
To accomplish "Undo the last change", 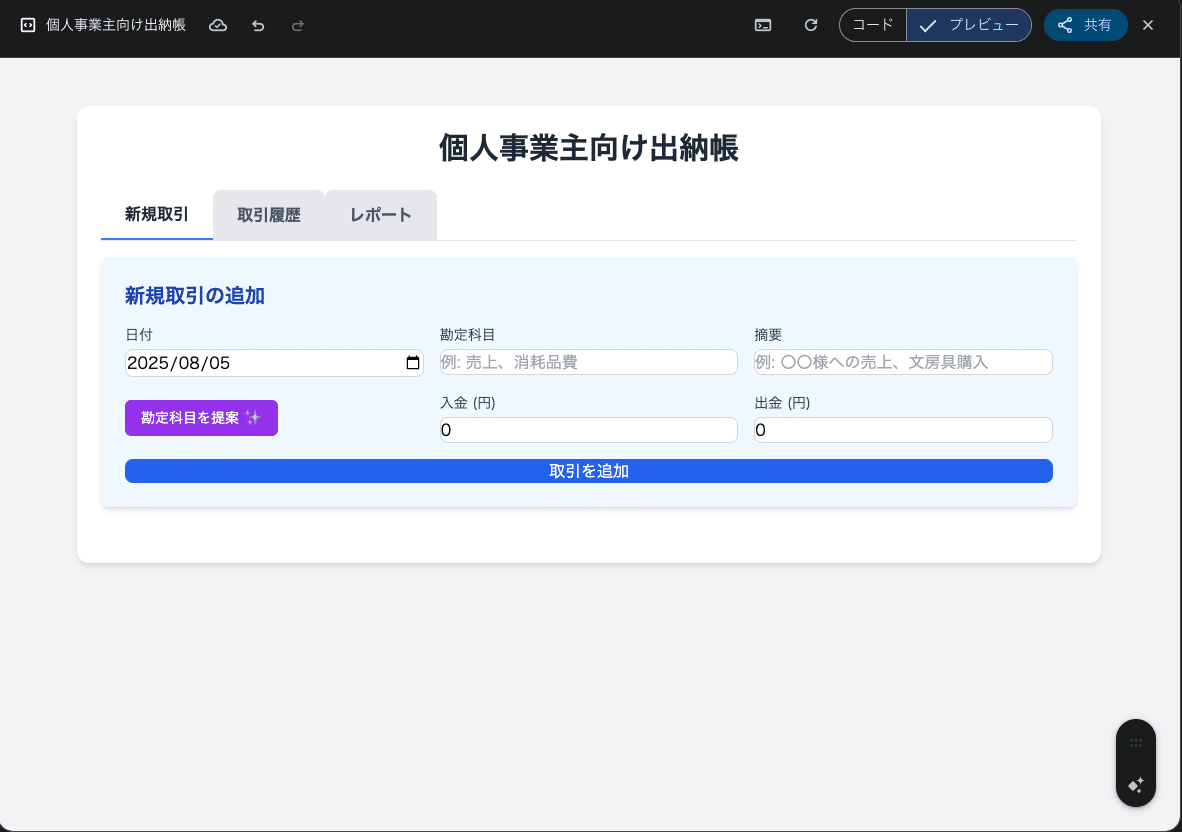I will click(x=258, y=26).
